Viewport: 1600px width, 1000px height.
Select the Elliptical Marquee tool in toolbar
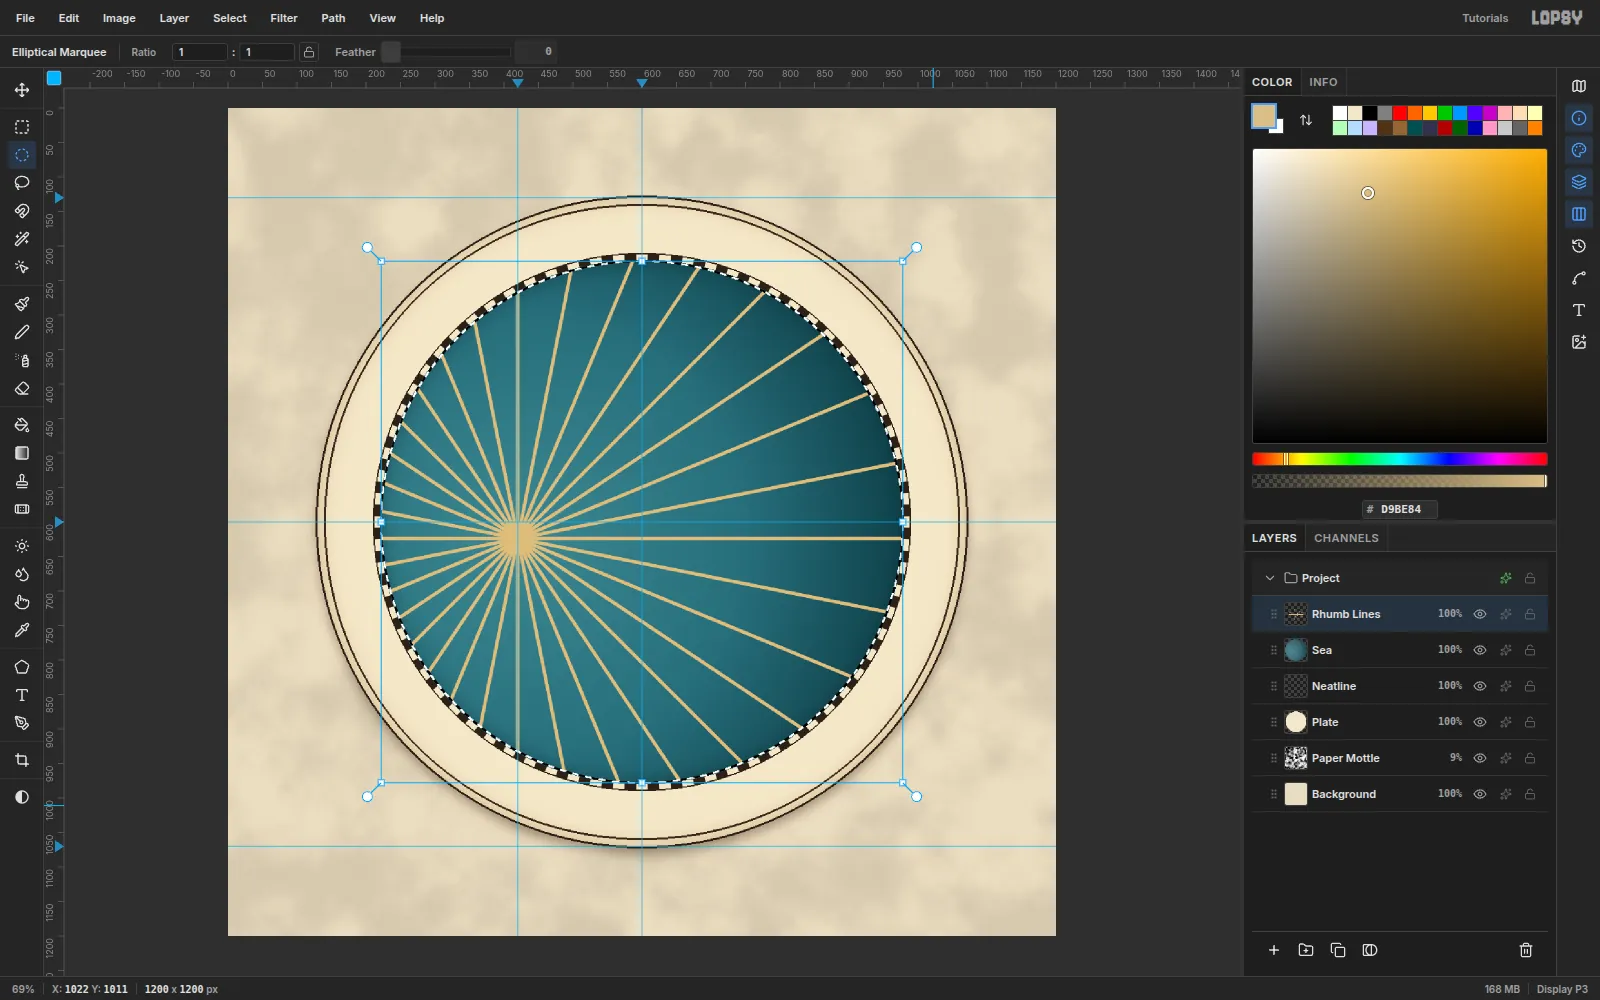22,155
